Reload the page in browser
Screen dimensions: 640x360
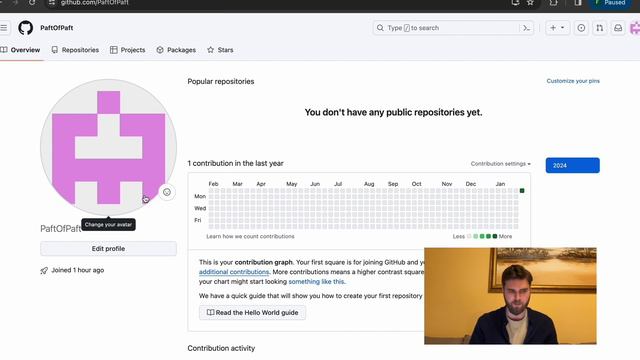32,3
